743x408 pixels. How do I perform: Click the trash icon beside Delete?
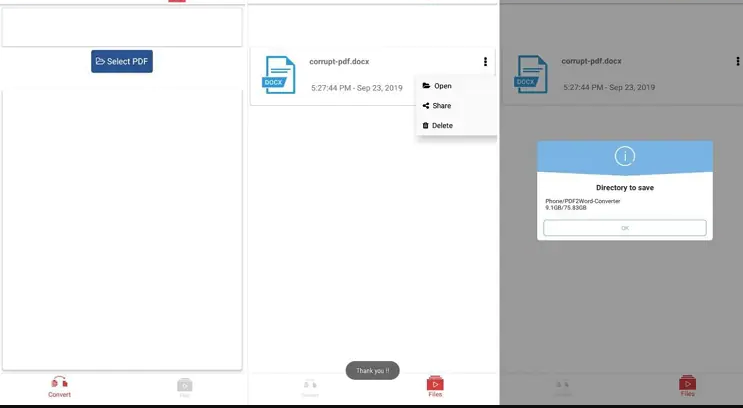(426, 126)
